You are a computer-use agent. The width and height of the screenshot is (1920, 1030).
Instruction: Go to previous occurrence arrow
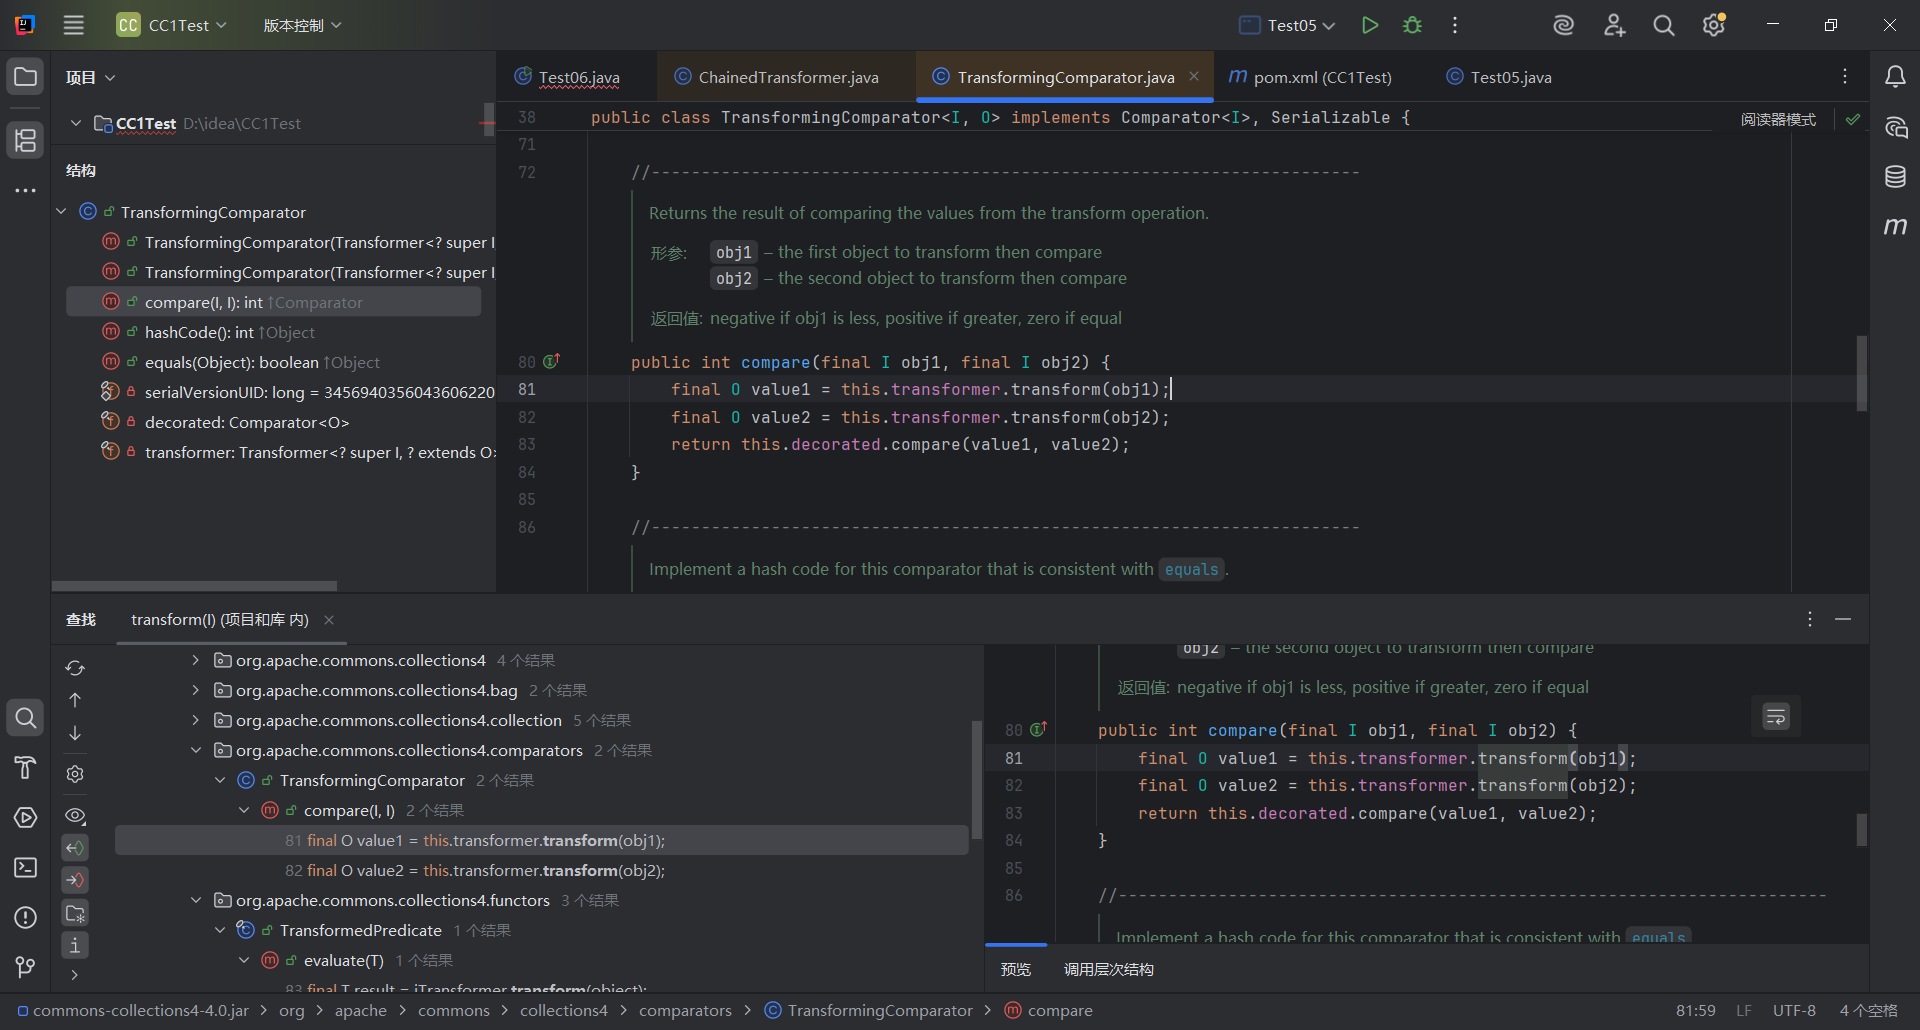click(75, 700)
